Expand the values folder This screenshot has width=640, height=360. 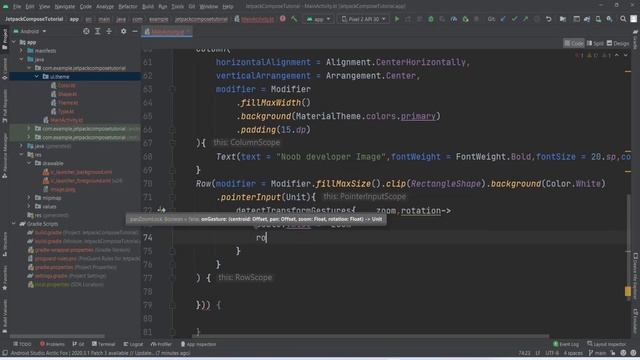point(29,206)
